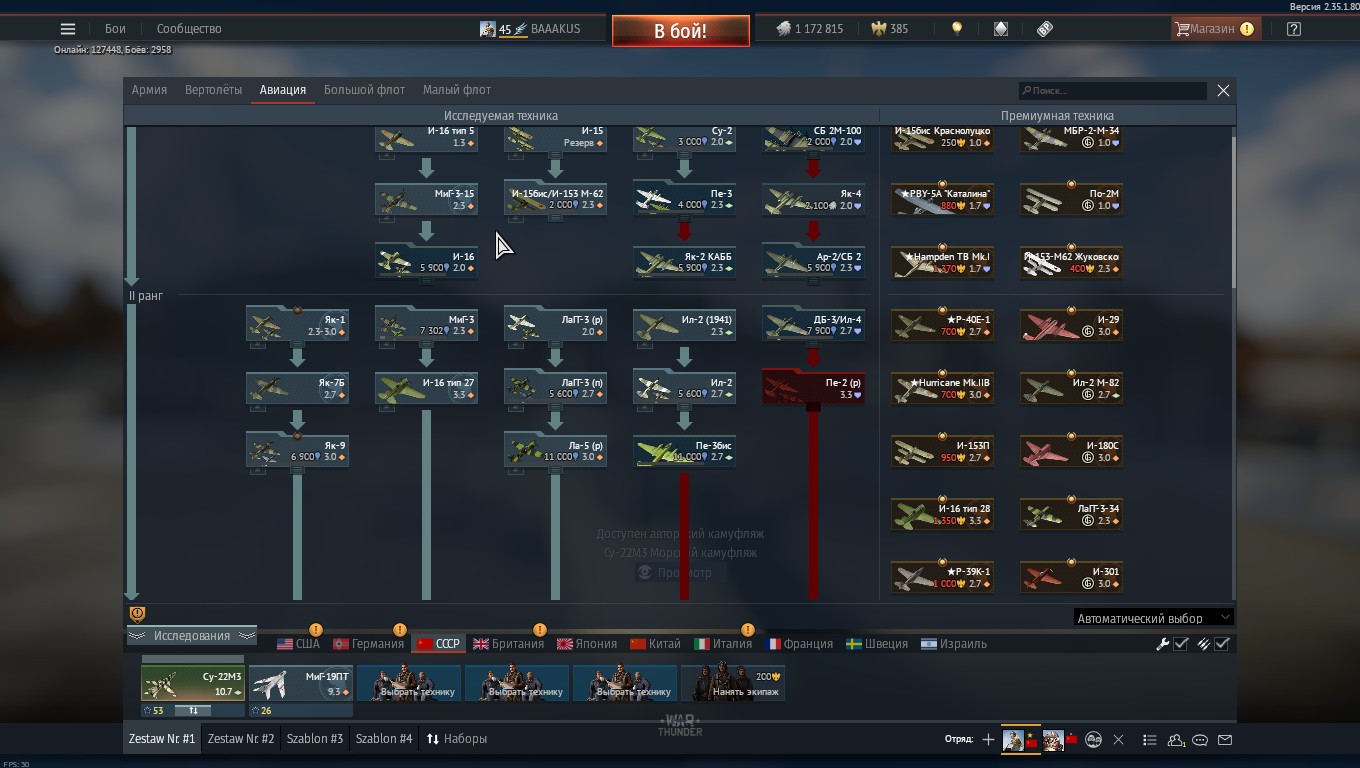Screen dimensions: 1360x768
Task: Switch to the Малый флот tab
Action: click(456, 90)
